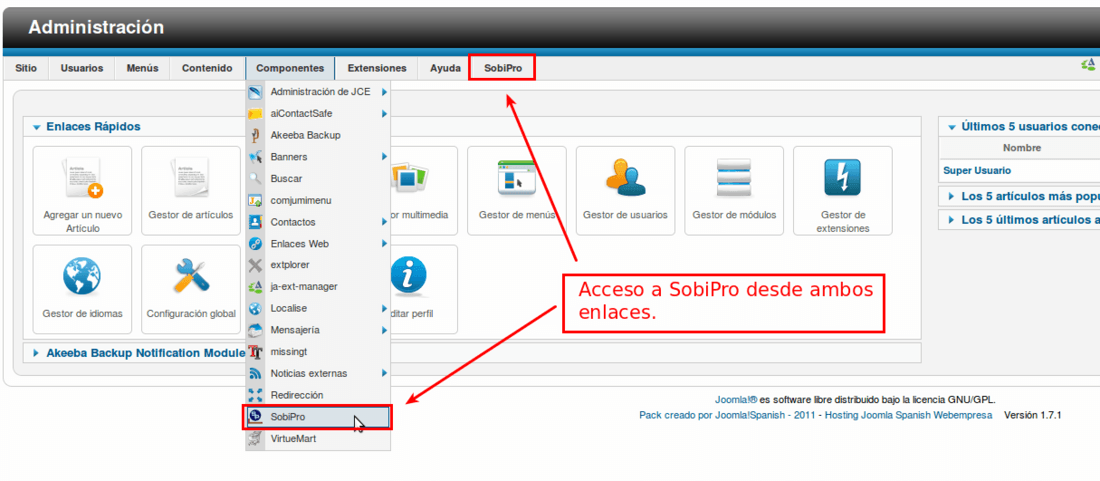Screen dimensions: 1100x481
Task: Open Gestor de menús quick link icon
Action: (x=516, y=191)
